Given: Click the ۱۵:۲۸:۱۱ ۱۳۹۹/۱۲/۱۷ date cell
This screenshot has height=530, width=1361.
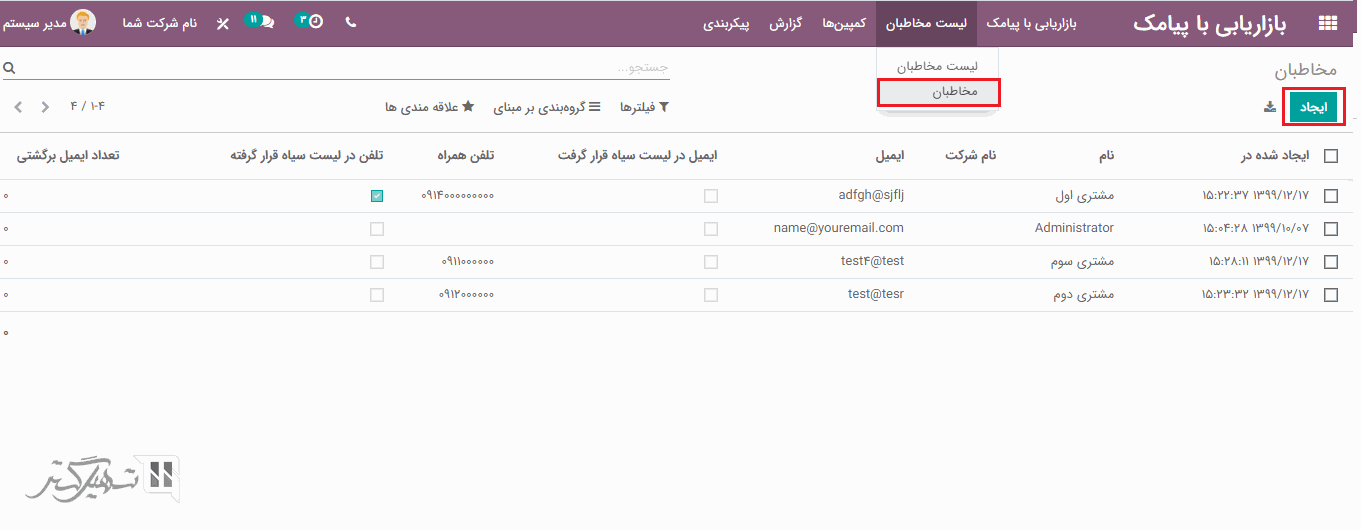Looking at the screenshot, I should tap(1258, 262).
